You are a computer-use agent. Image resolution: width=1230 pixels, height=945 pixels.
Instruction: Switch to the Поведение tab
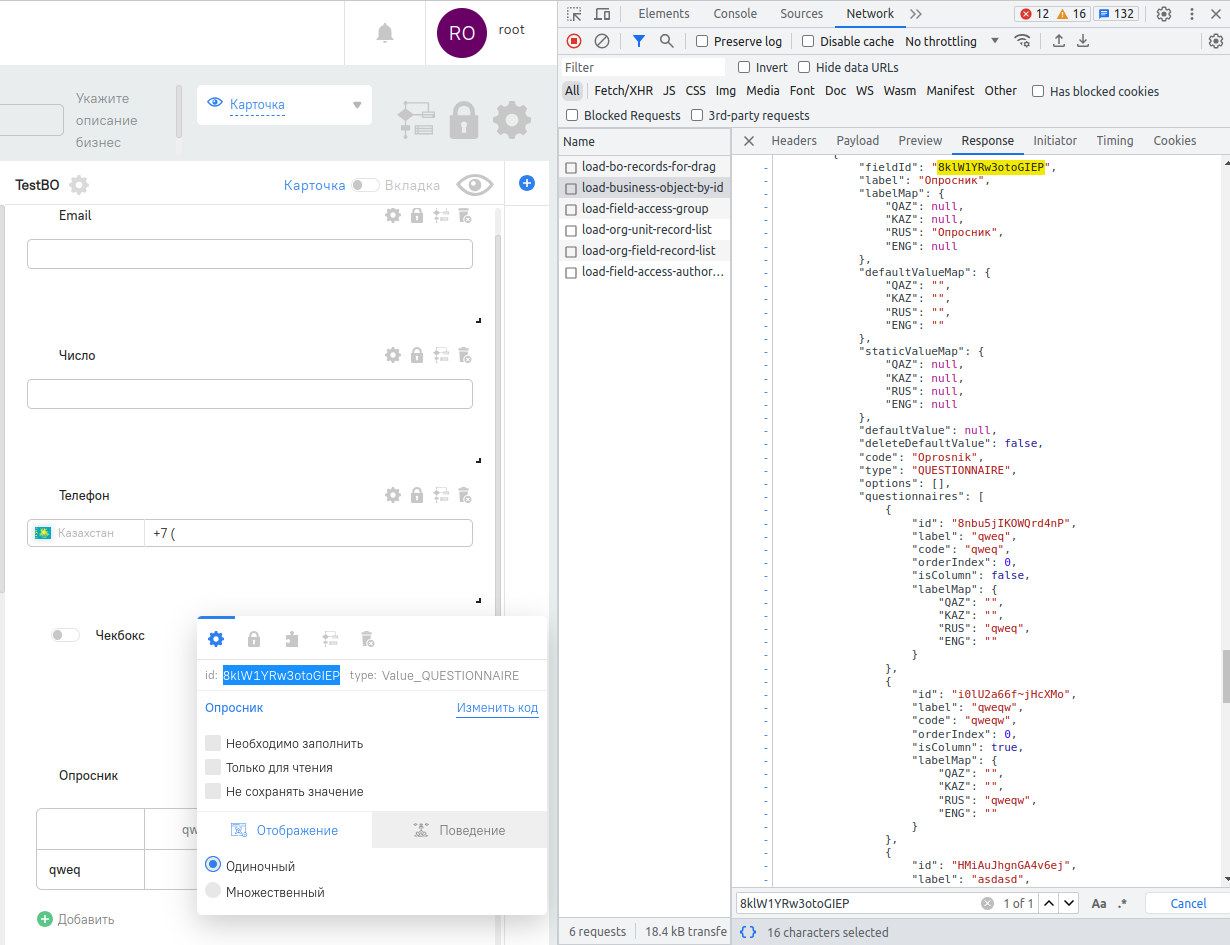pos(459,830)
